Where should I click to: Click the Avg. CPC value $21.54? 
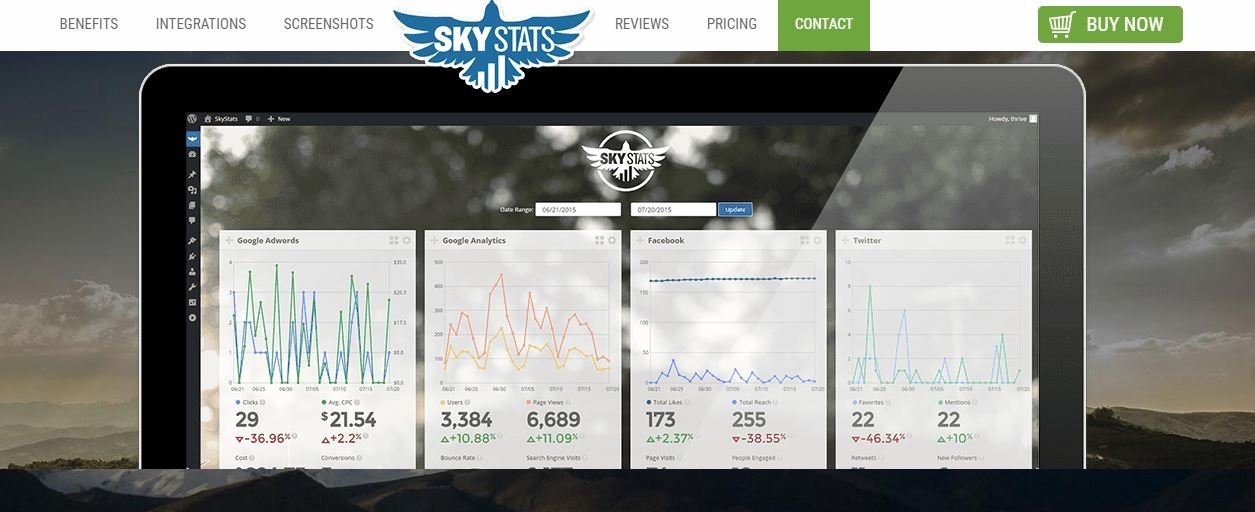point(349,420)
